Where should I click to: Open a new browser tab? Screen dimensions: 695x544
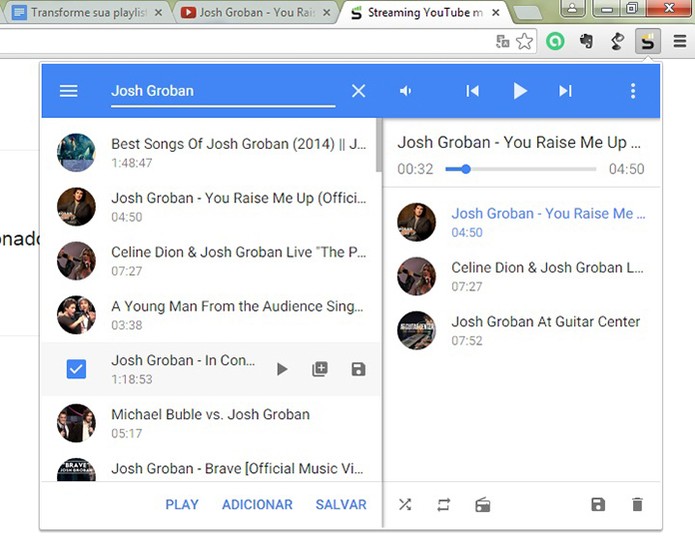pos(527,13)
